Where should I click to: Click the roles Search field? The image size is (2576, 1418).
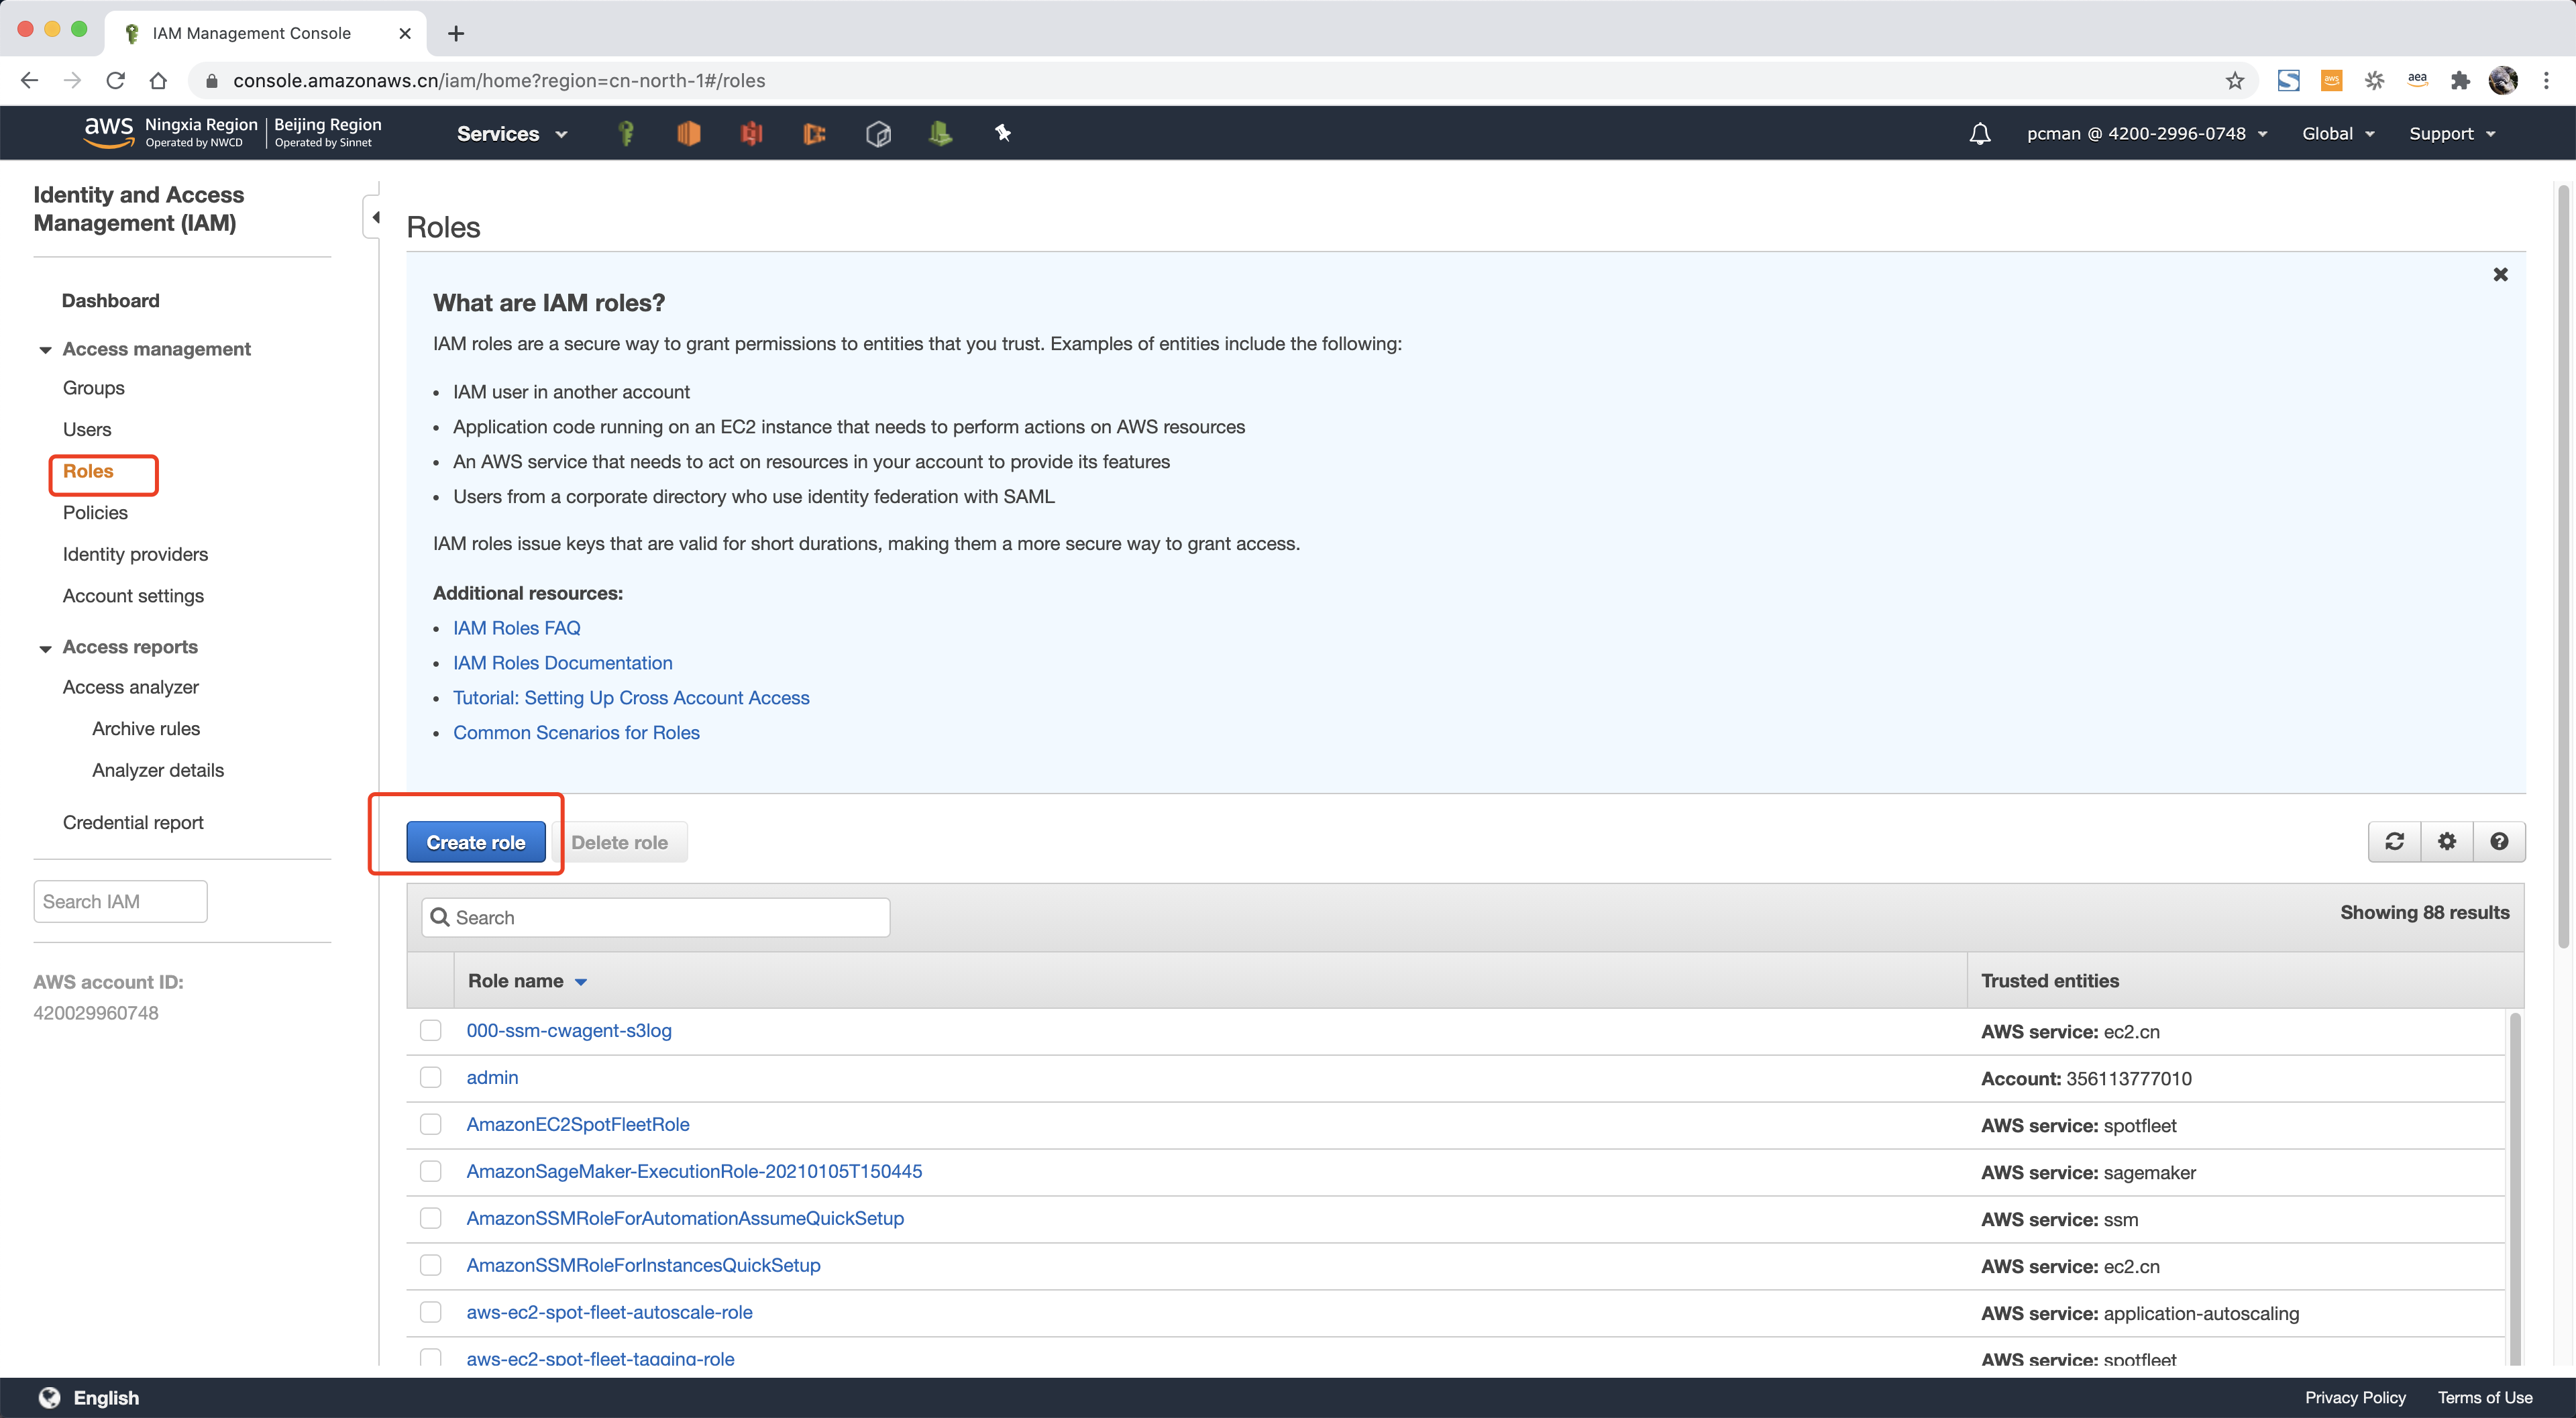pyautogui.click(x=656, y=917)
